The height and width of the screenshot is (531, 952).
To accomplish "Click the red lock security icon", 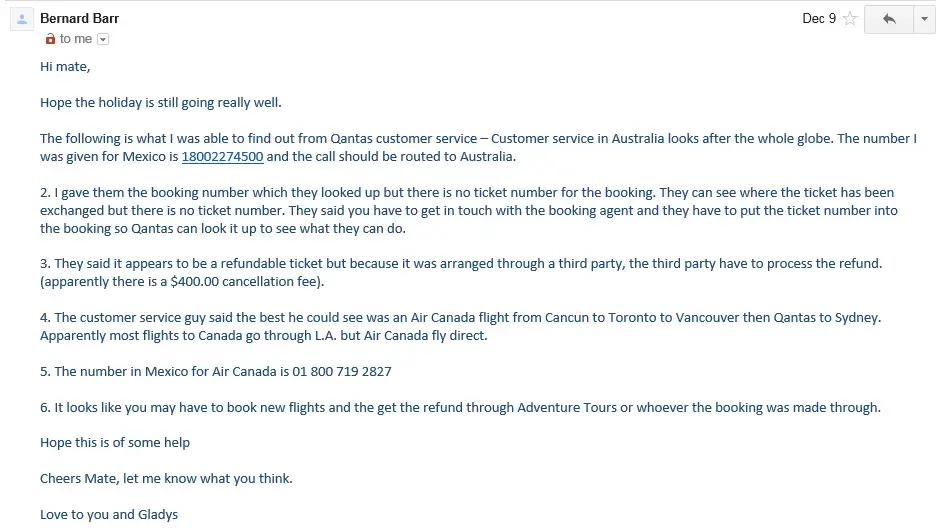I will pos(50,39).
